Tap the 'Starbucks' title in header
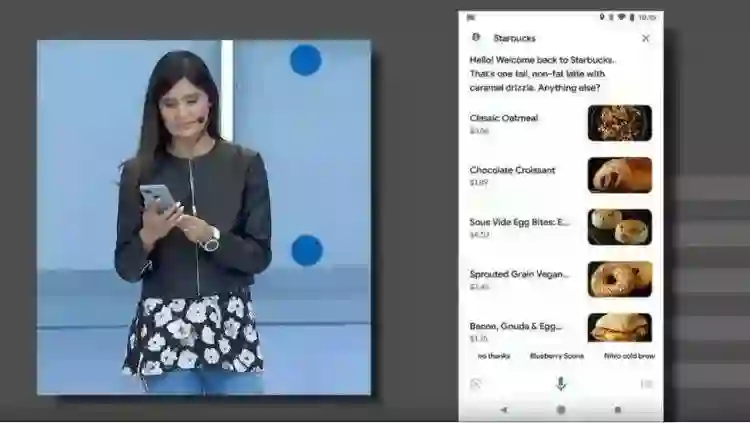Viewport: 750px width, 423px height. [515, 38]
